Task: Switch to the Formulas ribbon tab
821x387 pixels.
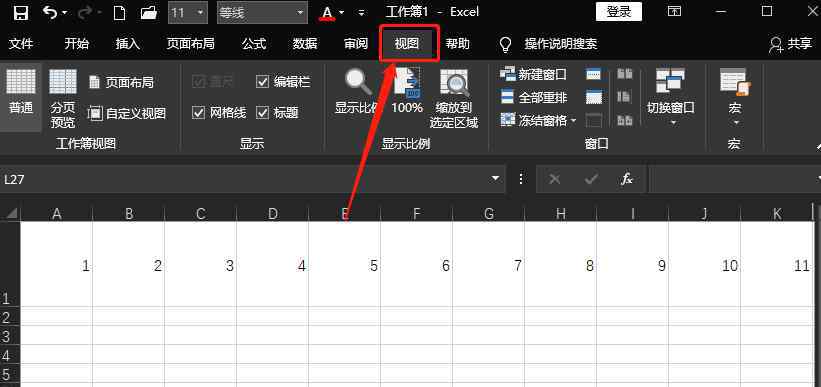Action: click(254, 44)
